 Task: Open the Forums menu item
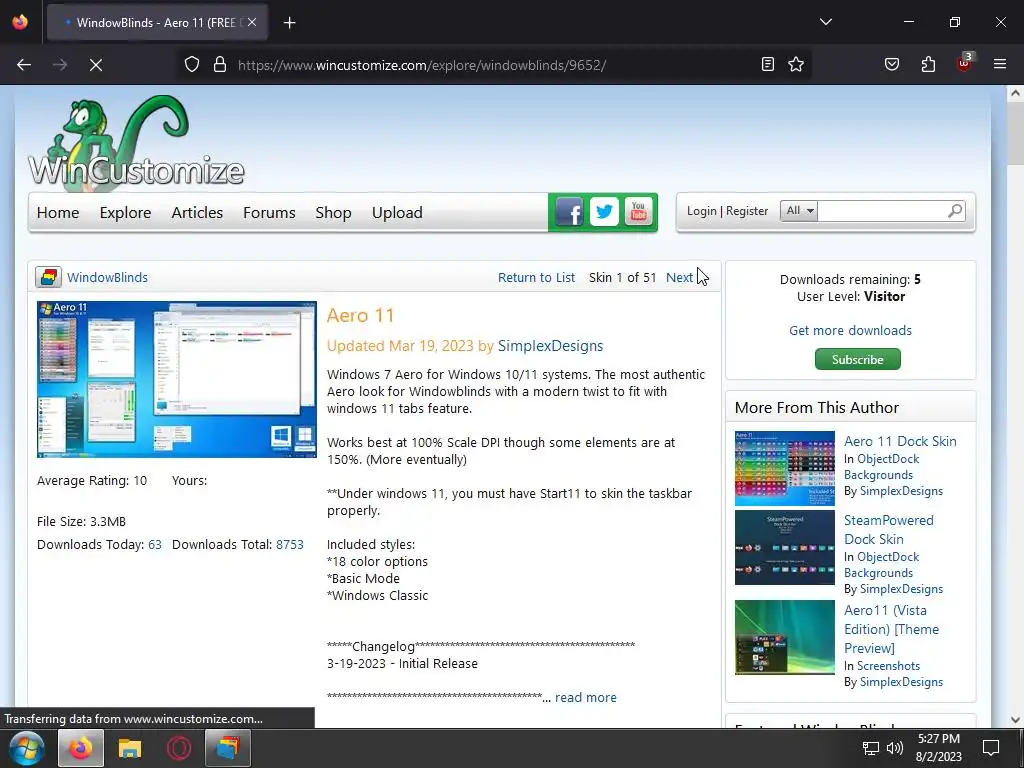pos(269,212)
